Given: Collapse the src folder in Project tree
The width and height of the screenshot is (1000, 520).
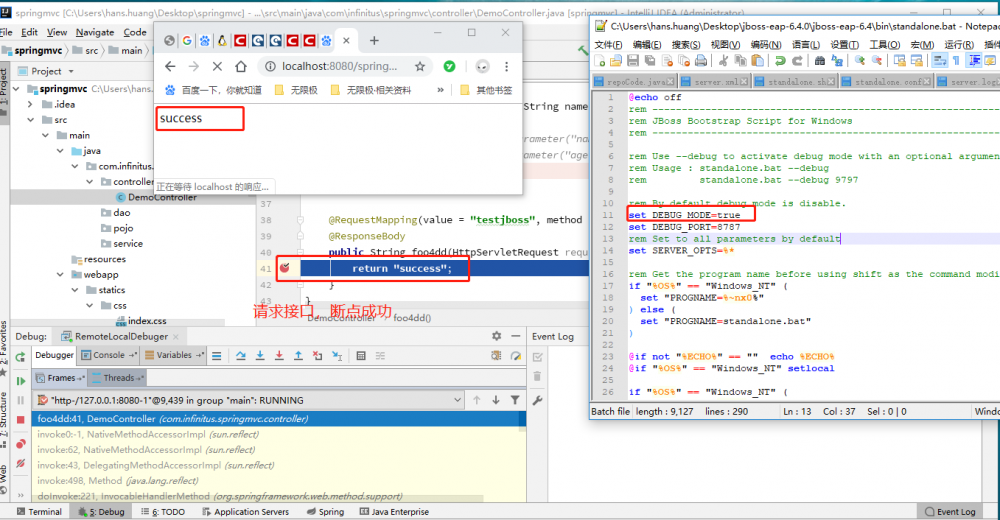Looking at the screenshot, I should pos(31,119).
